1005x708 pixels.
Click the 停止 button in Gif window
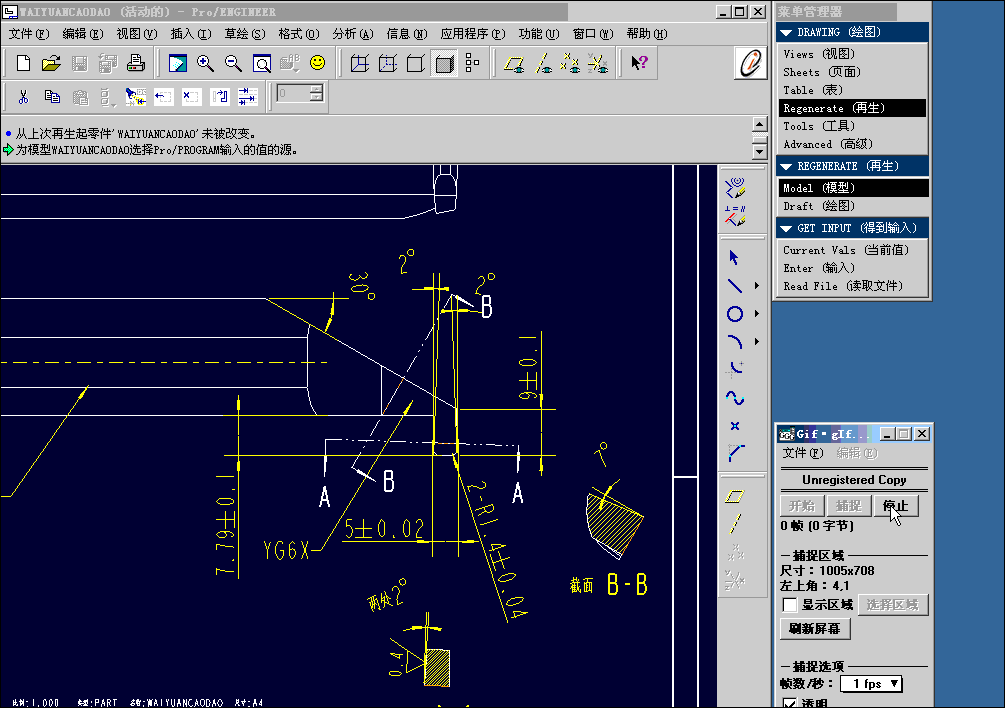click(895, 506)
